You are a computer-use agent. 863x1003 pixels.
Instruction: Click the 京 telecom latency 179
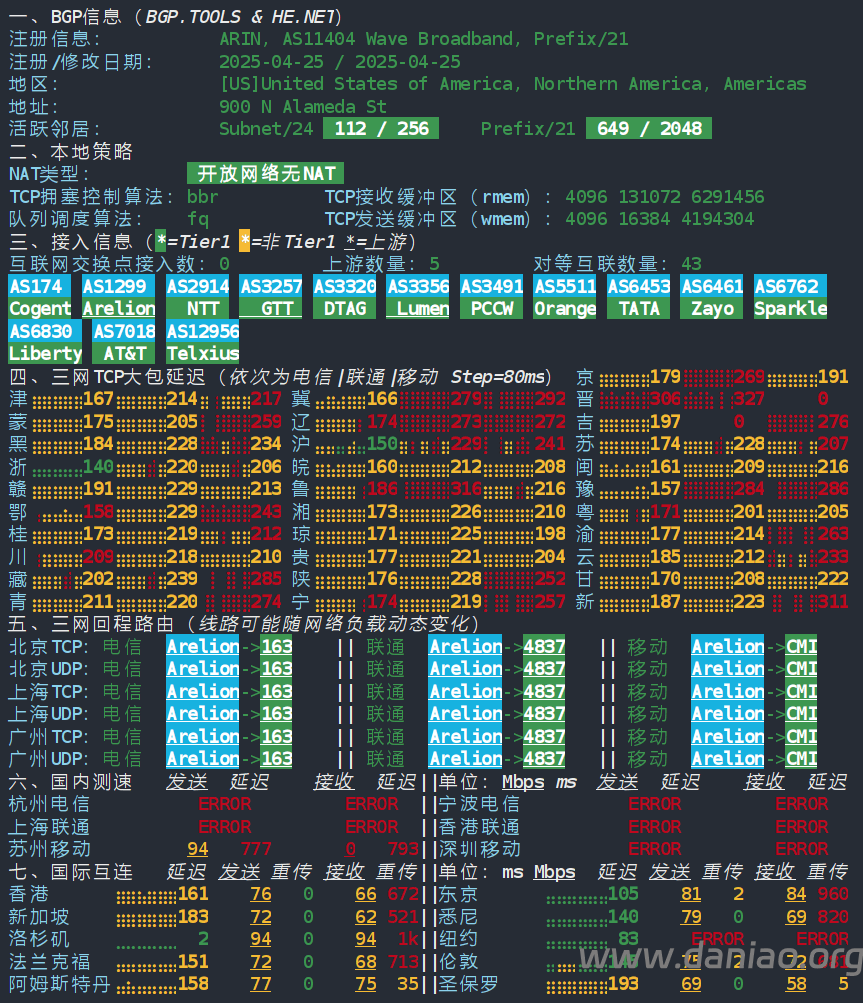665,376
